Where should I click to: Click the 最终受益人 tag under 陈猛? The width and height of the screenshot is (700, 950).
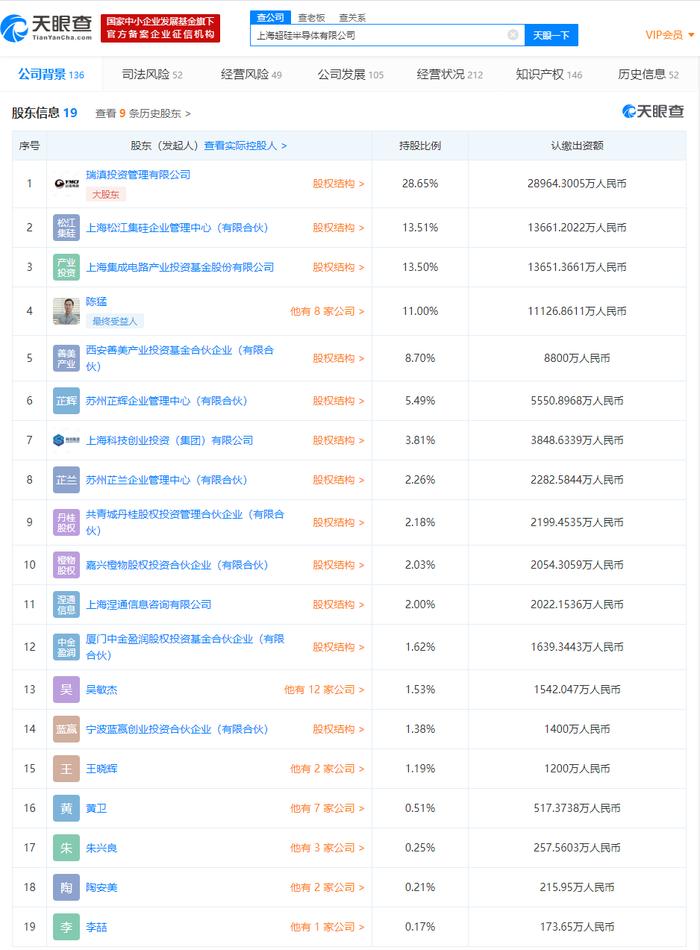click(x=115, y=321)
